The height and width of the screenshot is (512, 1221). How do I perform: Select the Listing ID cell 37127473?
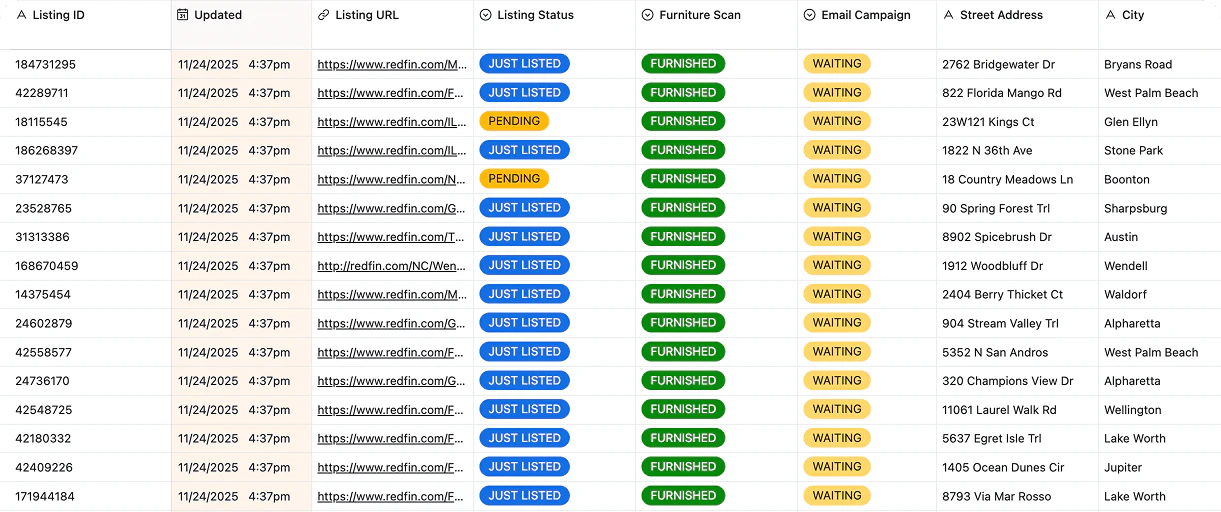pos(42,180)
